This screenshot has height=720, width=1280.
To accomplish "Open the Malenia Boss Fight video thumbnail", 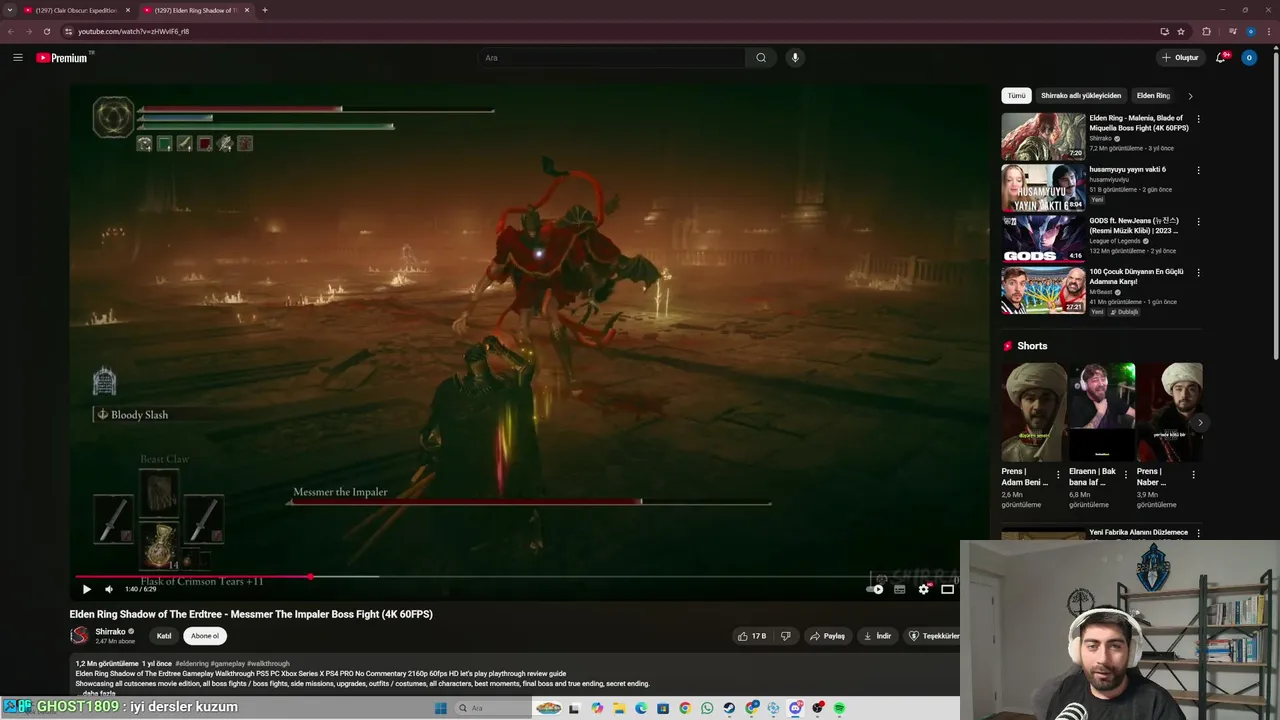I will coord(1043,136).
